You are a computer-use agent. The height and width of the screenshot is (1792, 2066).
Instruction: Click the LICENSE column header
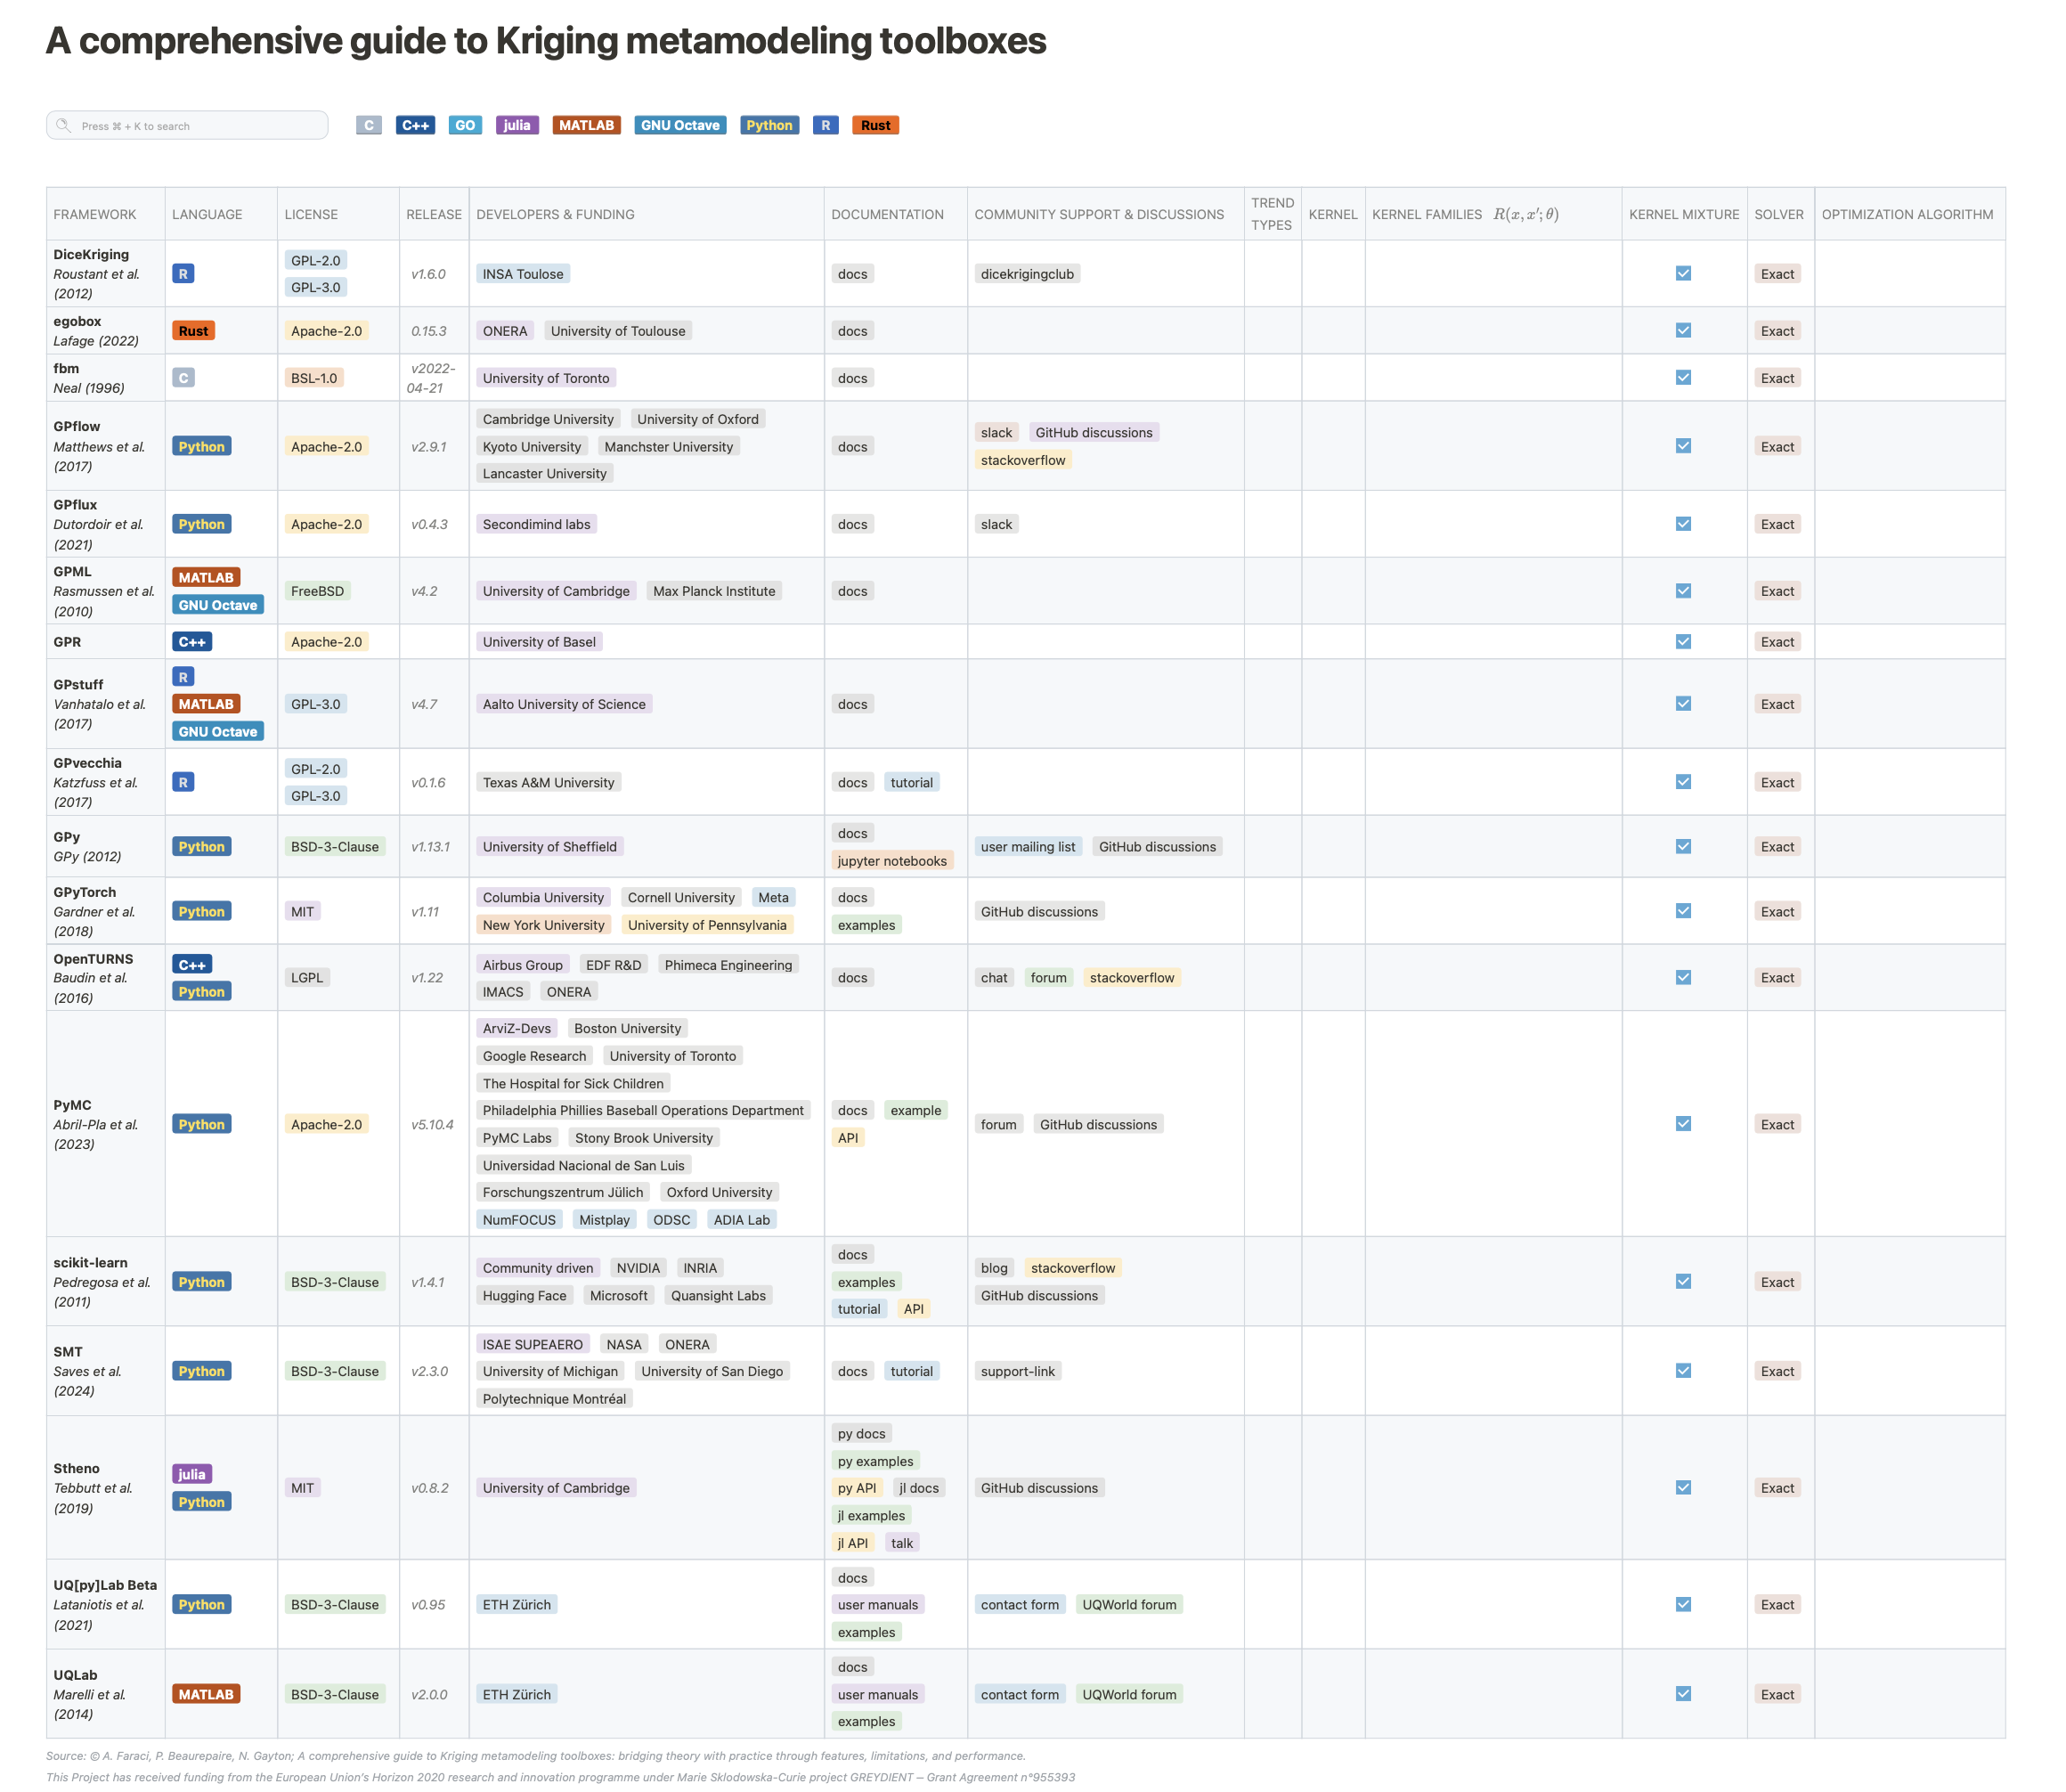(311, 214)
